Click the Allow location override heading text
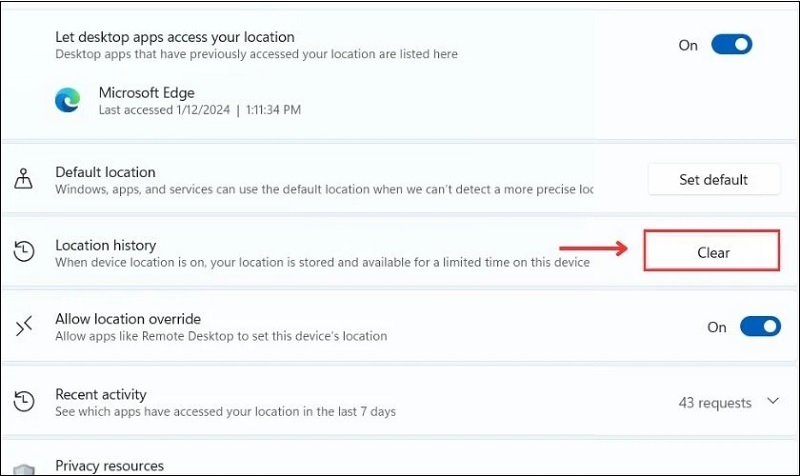Viewport: 800px width, 476px height. 128,319
